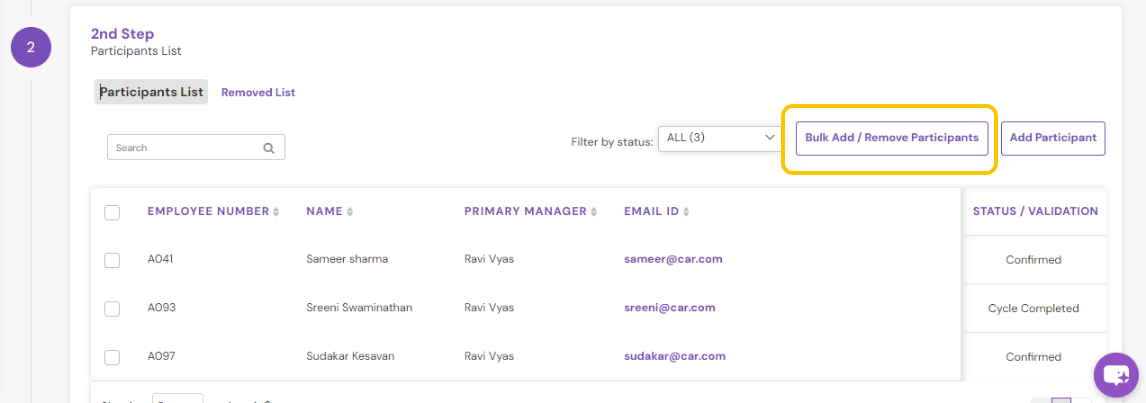Click Ravi Vyas in the A093 row
Image resolution: width=1146 pixels, height=403 pixels.
[489, 308]
